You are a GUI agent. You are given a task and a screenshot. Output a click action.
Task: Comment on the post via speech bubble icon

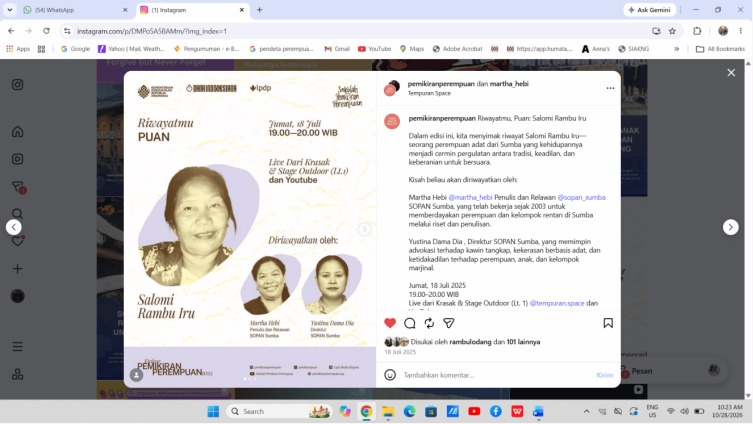410,323
